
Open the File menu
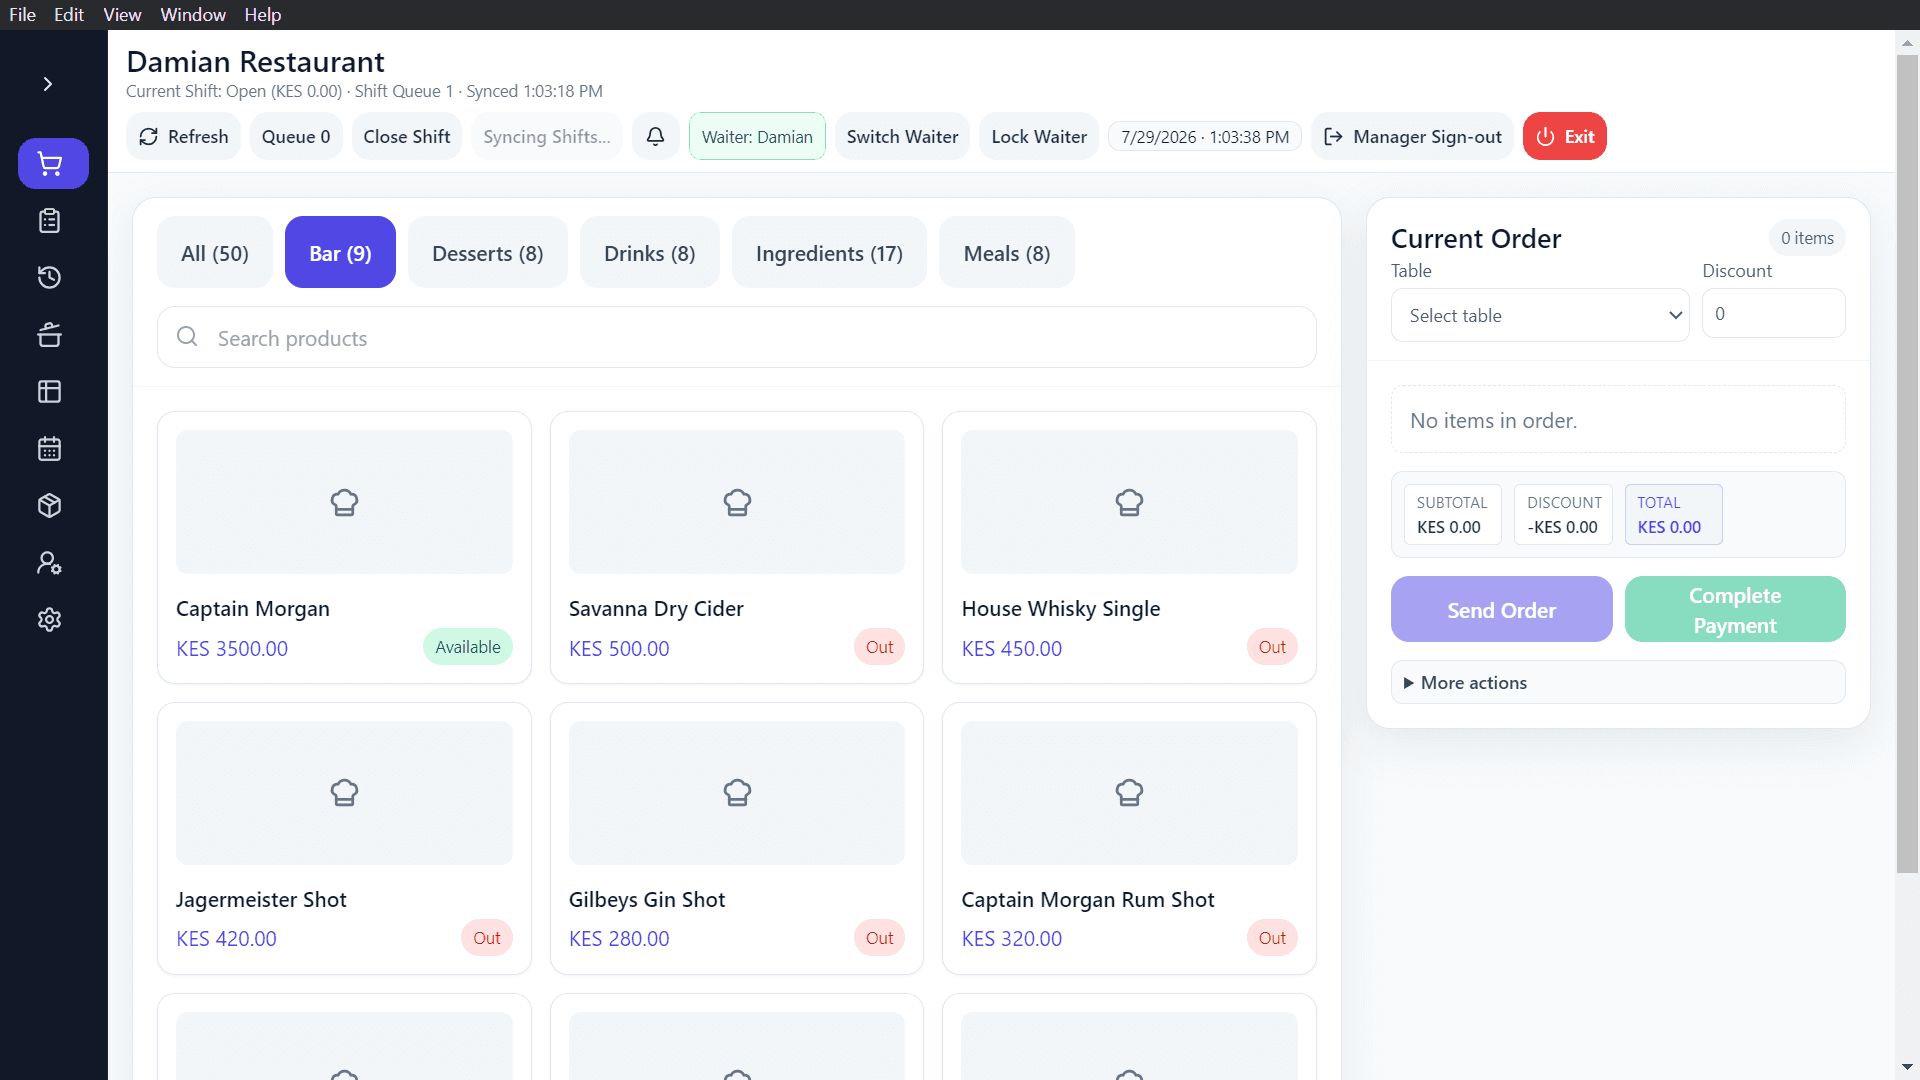click(22, 15)
